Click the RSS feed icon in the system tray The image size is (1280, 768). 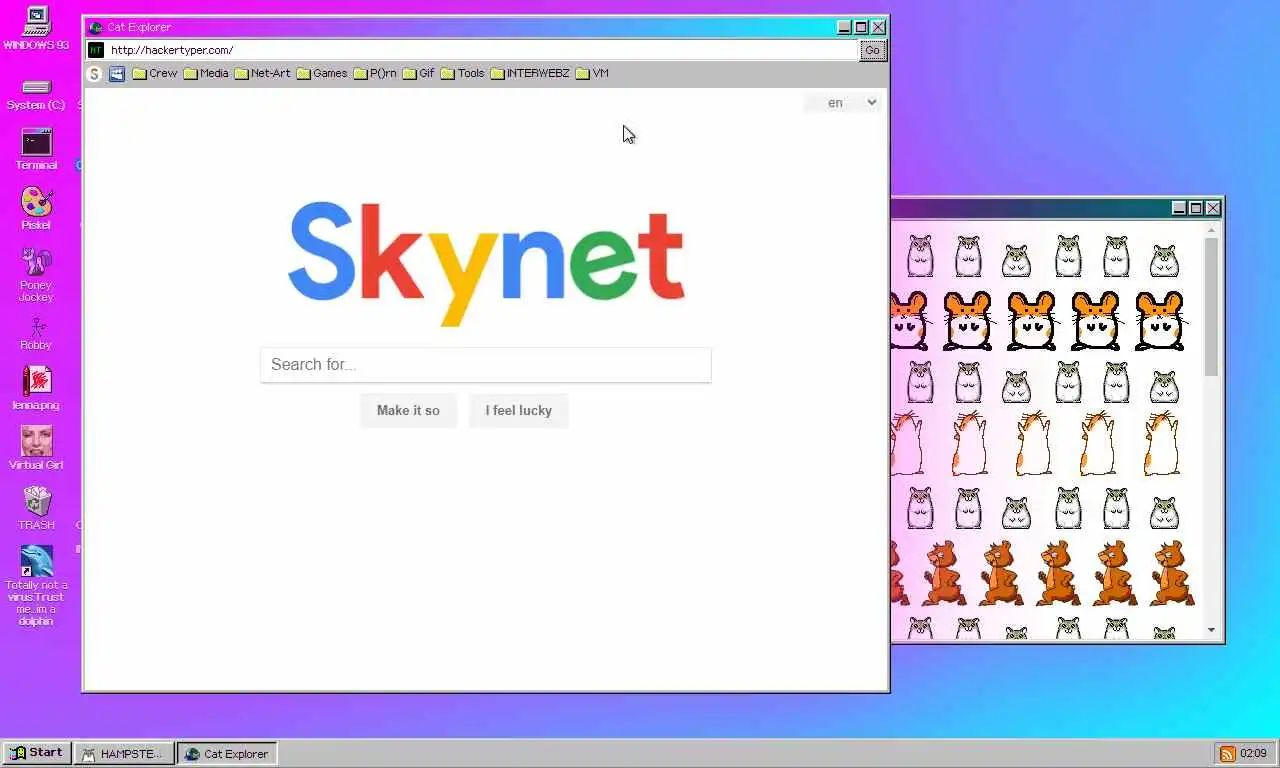pyautogui.click(x=1226, y=753)
